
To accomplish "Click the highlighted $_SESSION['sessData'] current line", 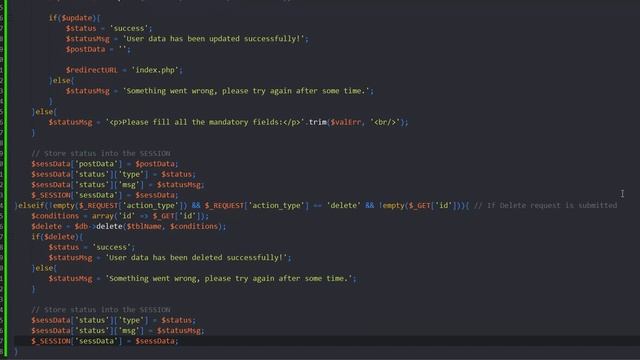I will click(105, 341).
